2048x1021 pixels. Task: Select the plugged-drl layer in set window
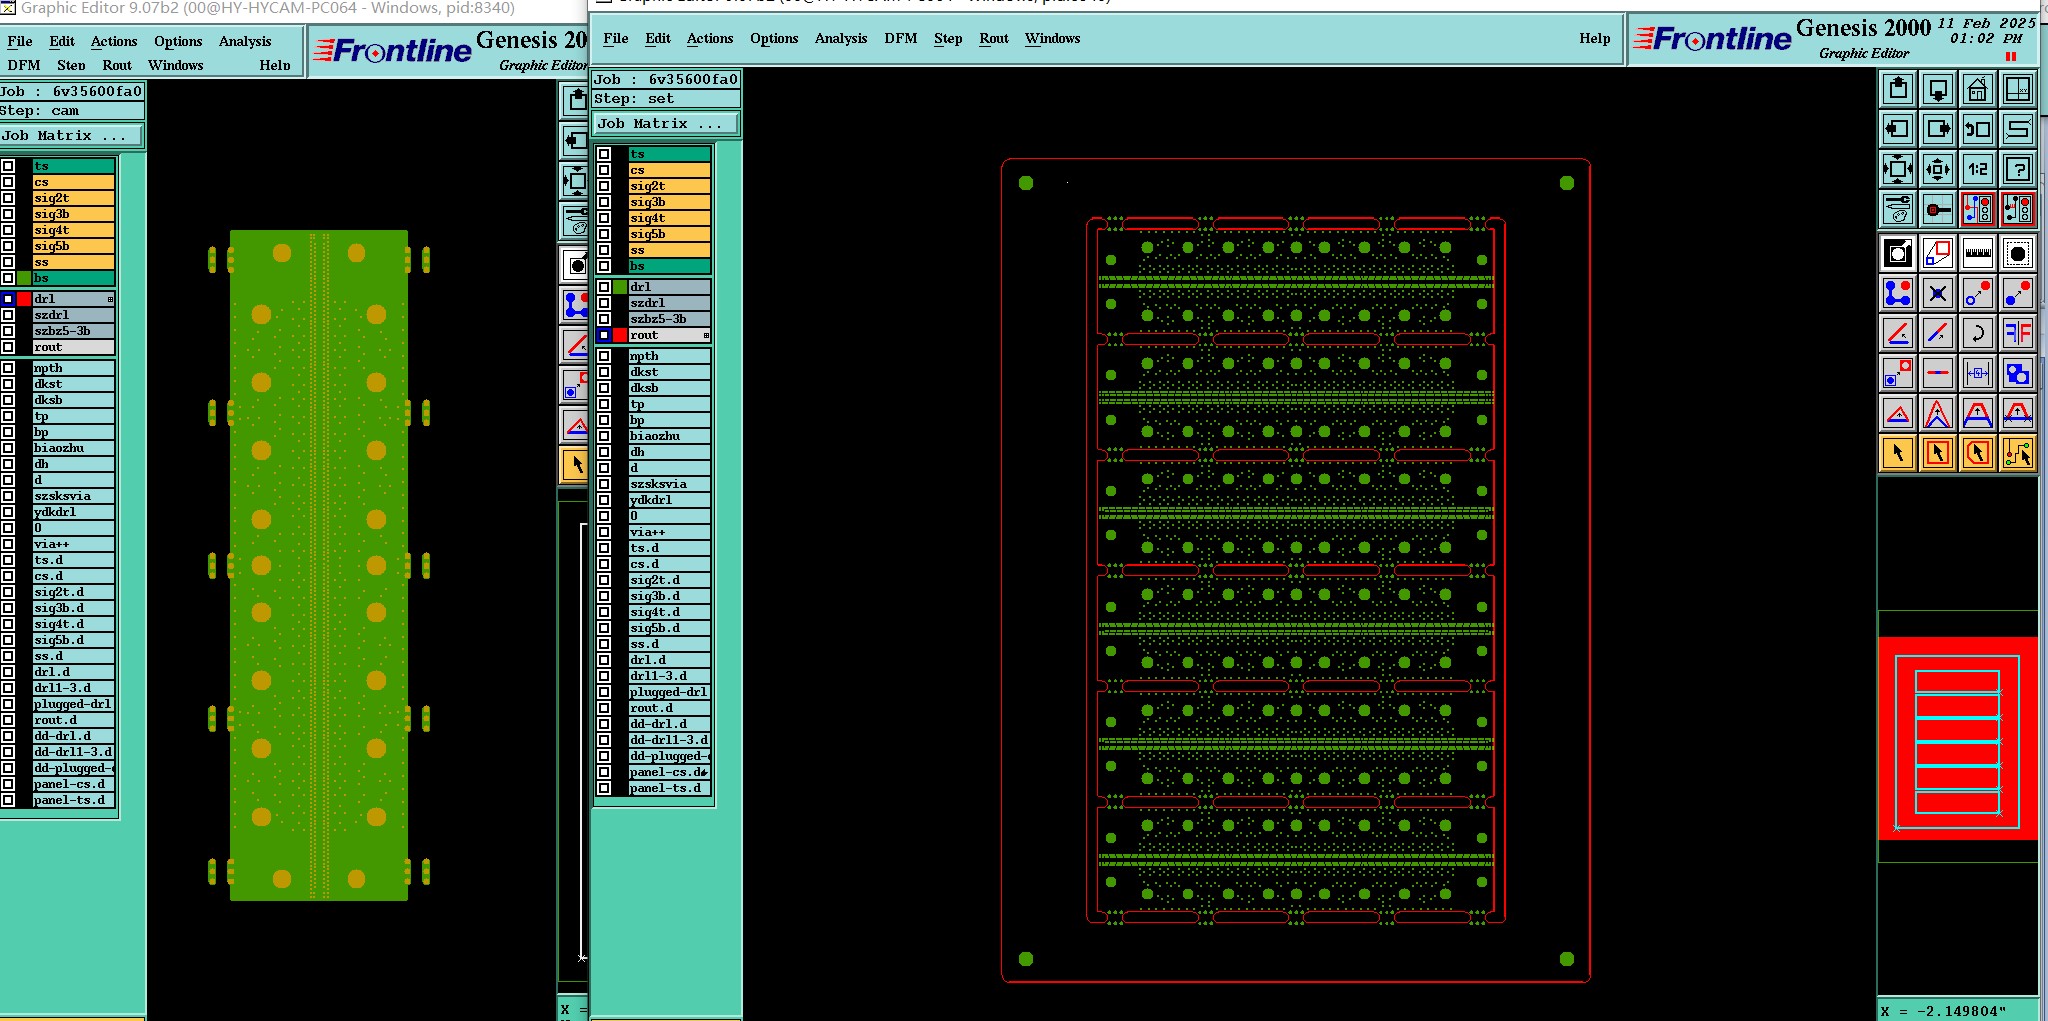click(x=669, y=692)
